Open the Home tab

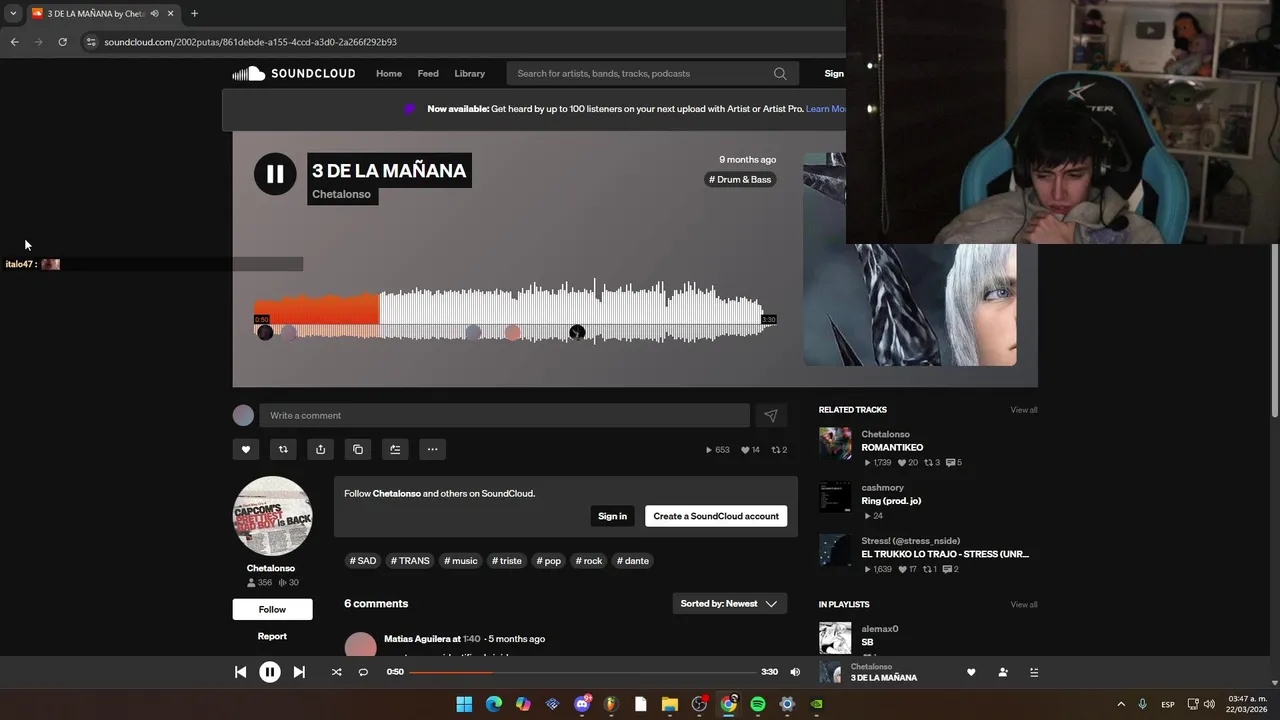[x=389, y=73]
